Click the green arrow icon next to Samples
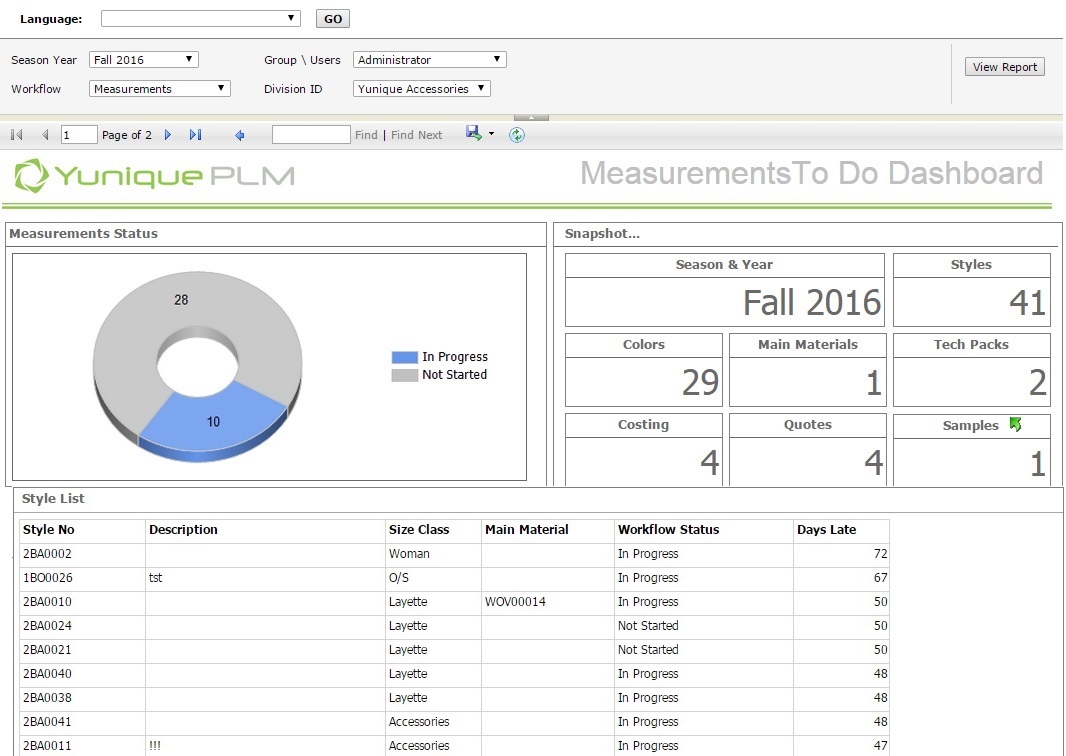Image resolution: width=1066 pixels, height=756 pixels. point(1016,424)
